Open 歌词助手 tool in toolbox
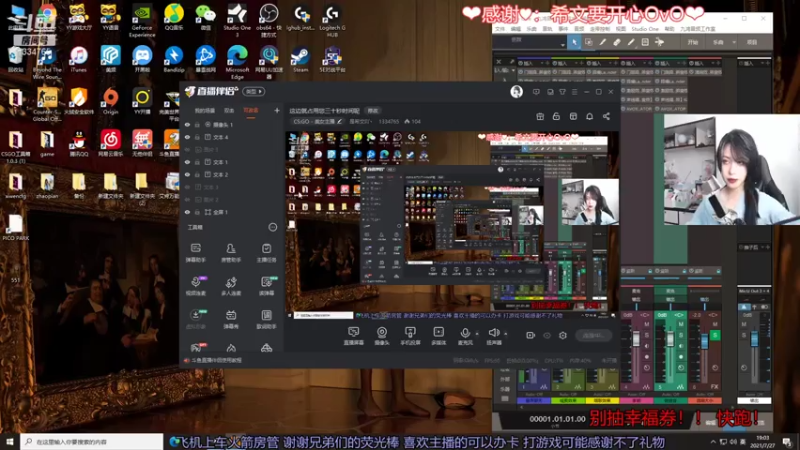 (266, 319)
